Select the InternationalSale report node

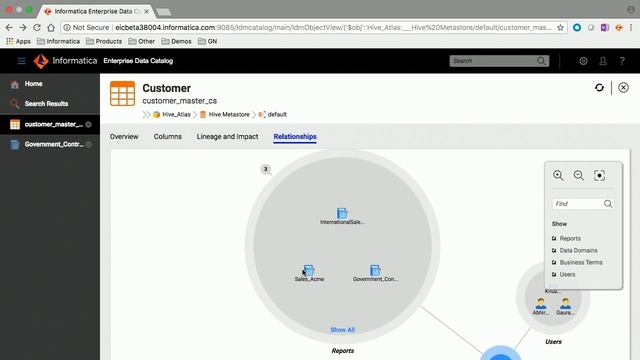tap(342, 216)
